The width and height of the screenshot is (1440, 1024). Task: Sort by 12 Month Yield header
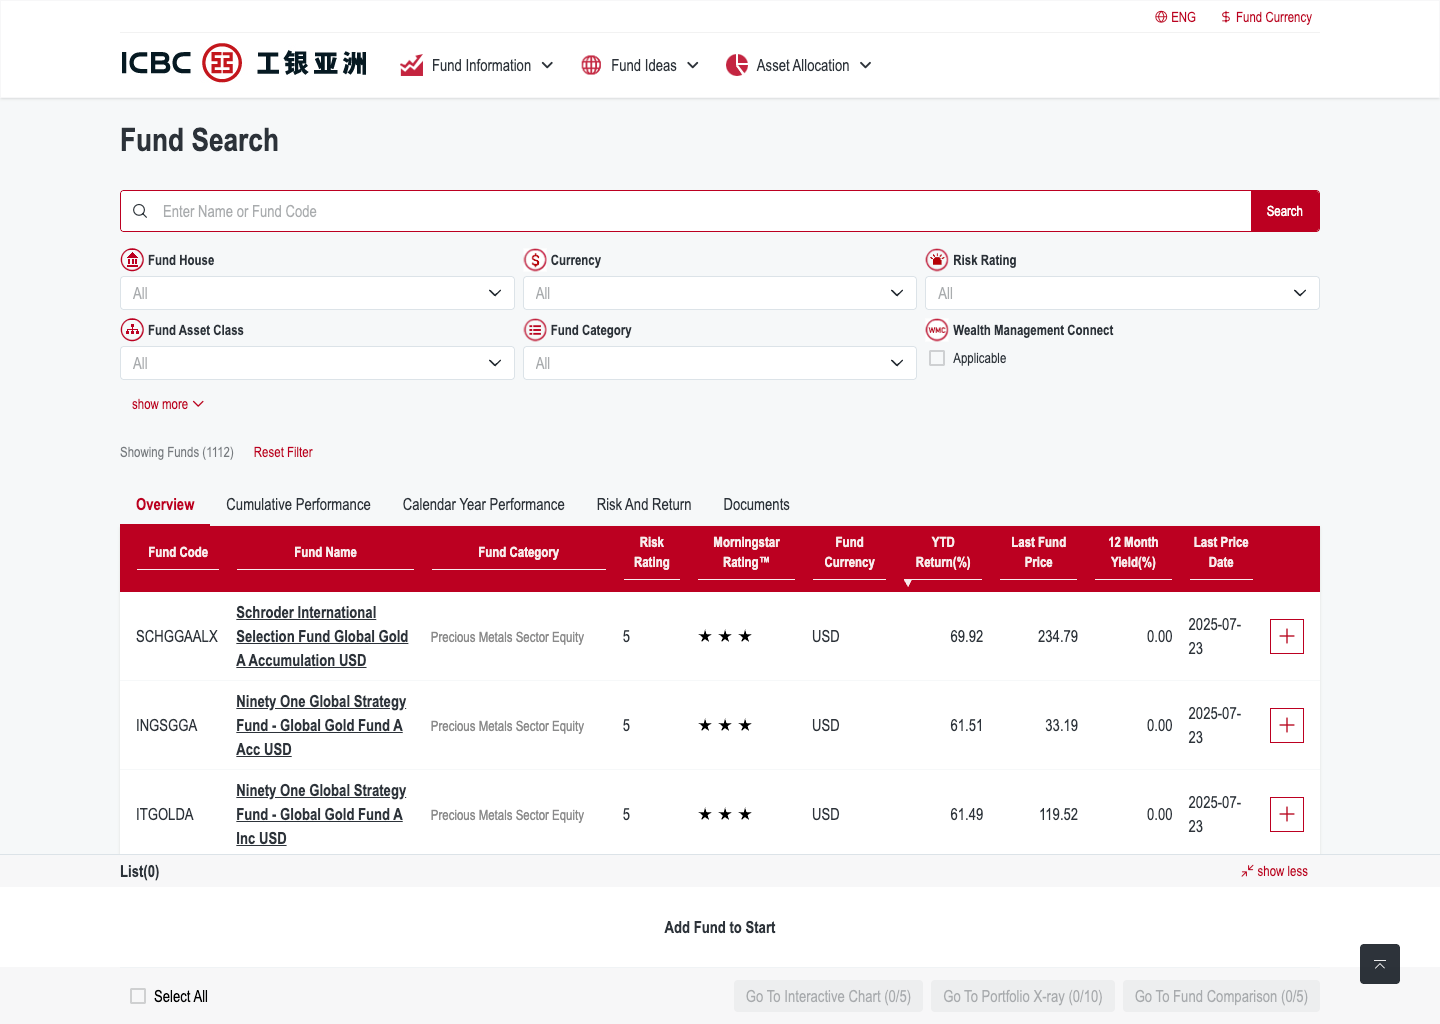click(1133, 552)
